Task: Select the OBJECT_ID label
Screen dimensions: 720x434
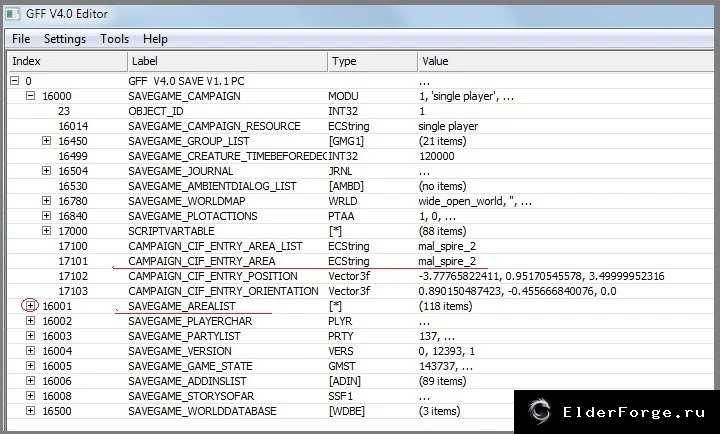Action: point(156,111)
